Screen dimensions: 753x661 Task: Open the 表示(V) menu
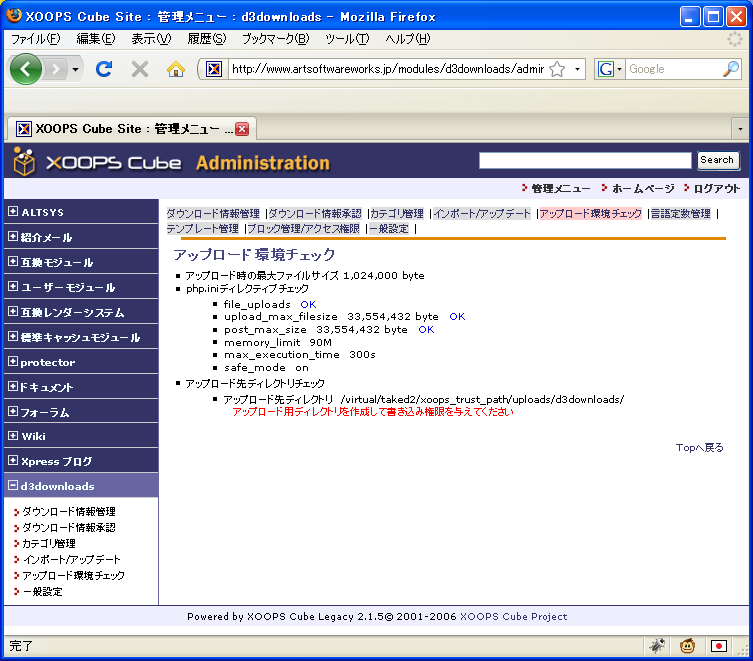pos(151,39)
